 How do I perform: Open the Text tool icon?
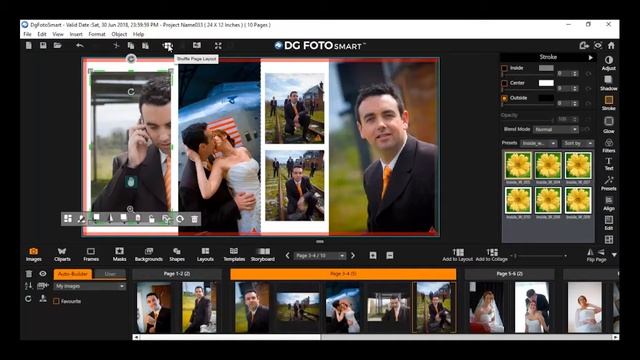click(609, 164)
